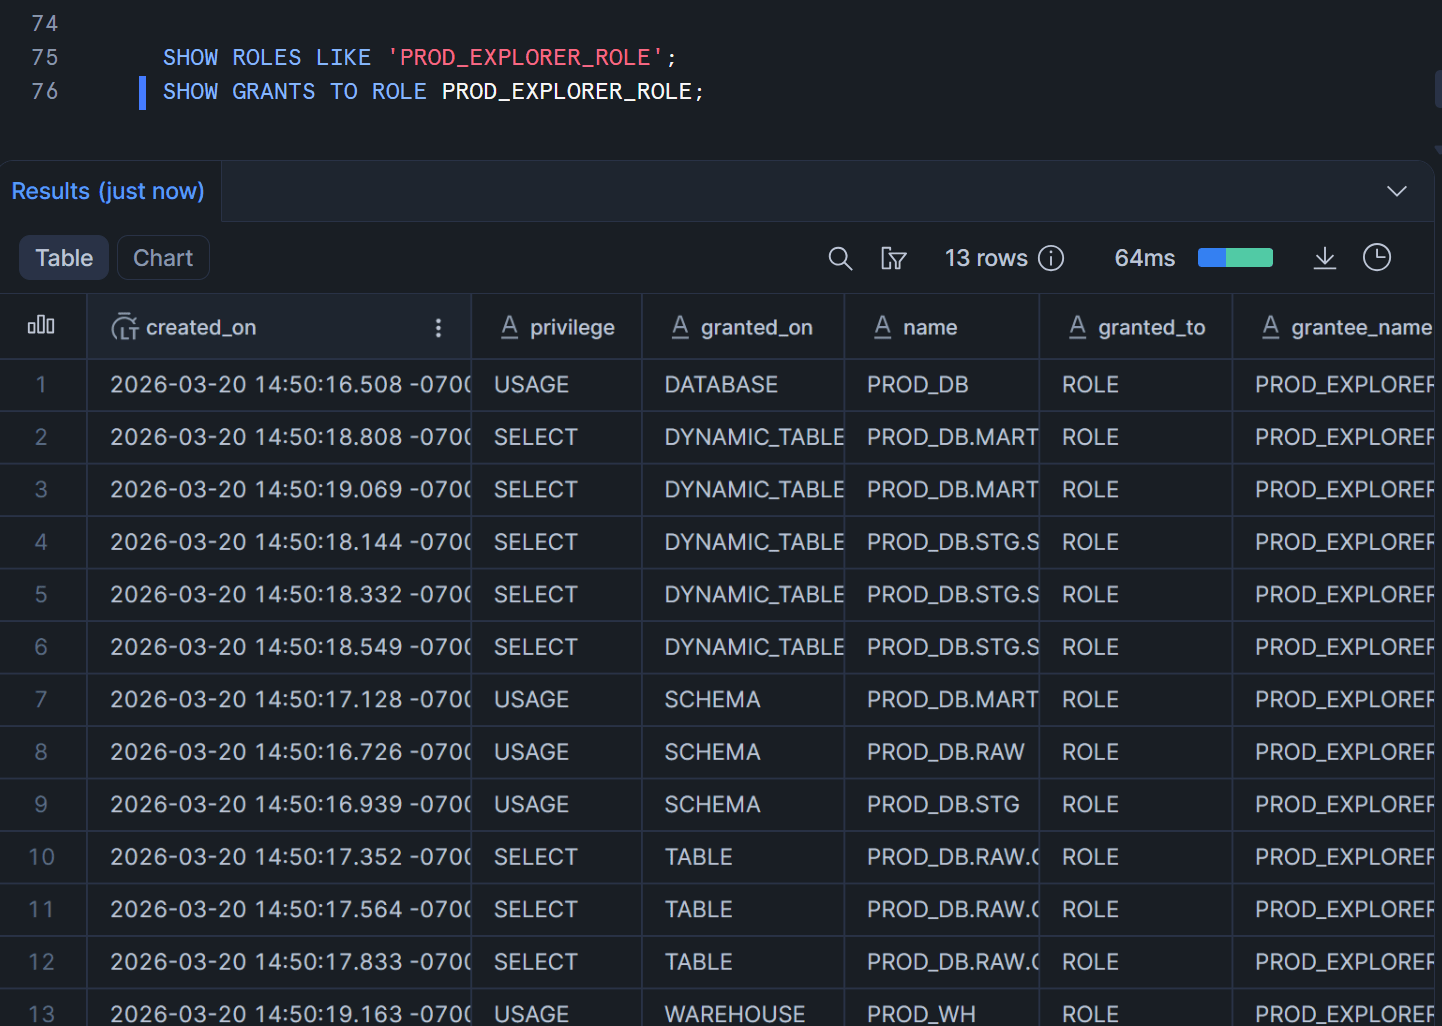This screenshot has height=1026, width=1442.
Task: Click the WAREHOUSE cell in row 13
Action: coord(734,1013)
